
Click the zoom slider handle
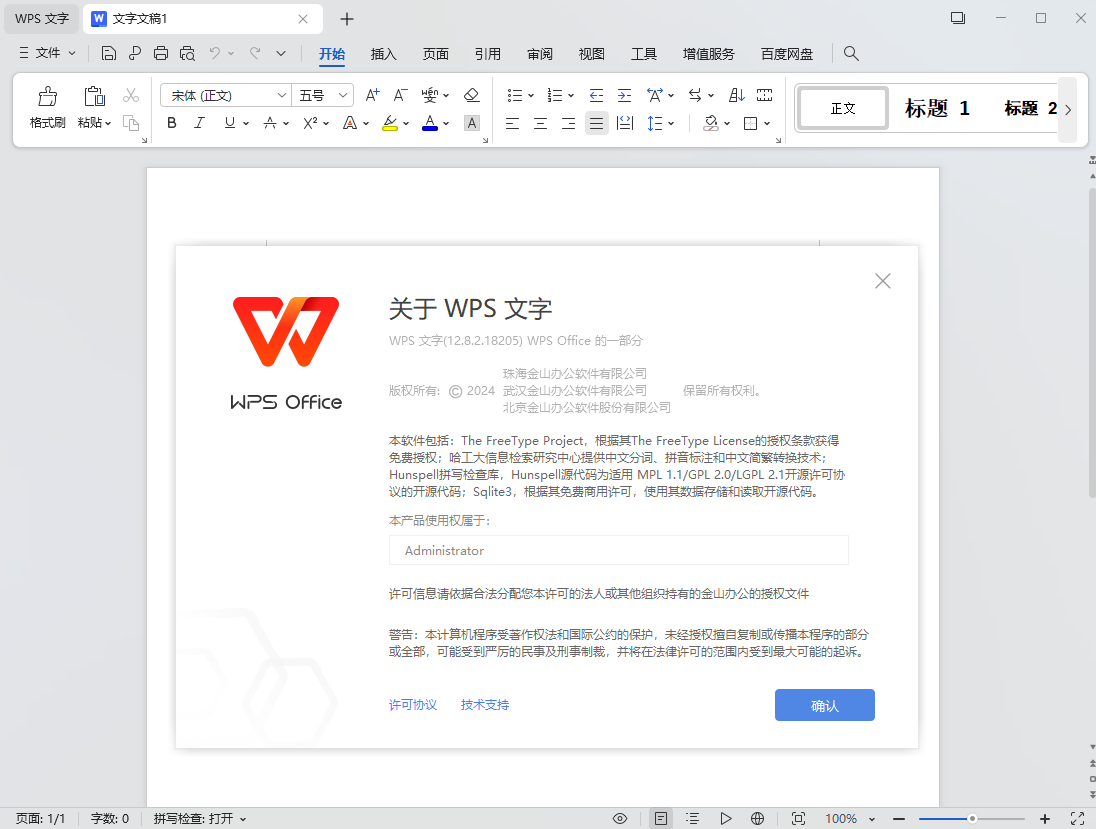pyautogui.click(x=972, y=819)
